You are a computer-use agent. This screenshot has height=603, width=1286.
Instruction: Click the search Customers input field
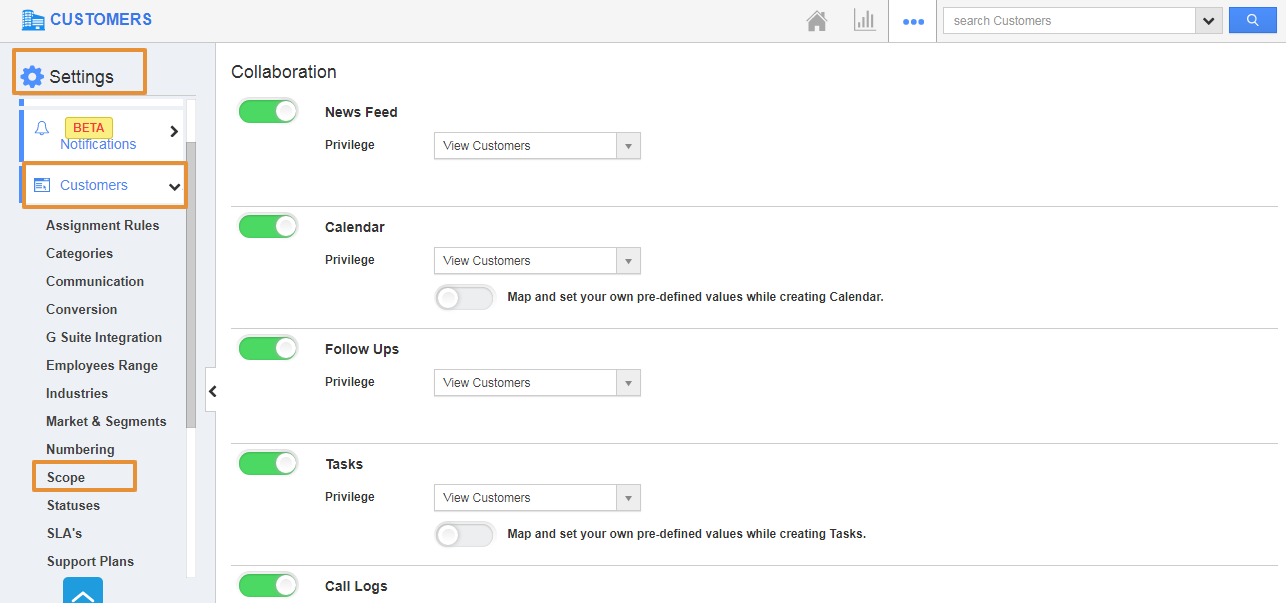tap(1068, 21)
